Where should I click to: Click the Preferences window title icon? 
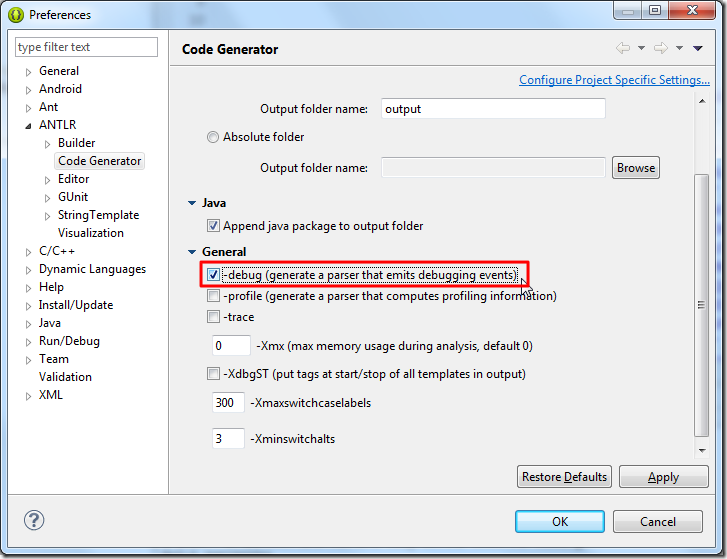point(15,14)
